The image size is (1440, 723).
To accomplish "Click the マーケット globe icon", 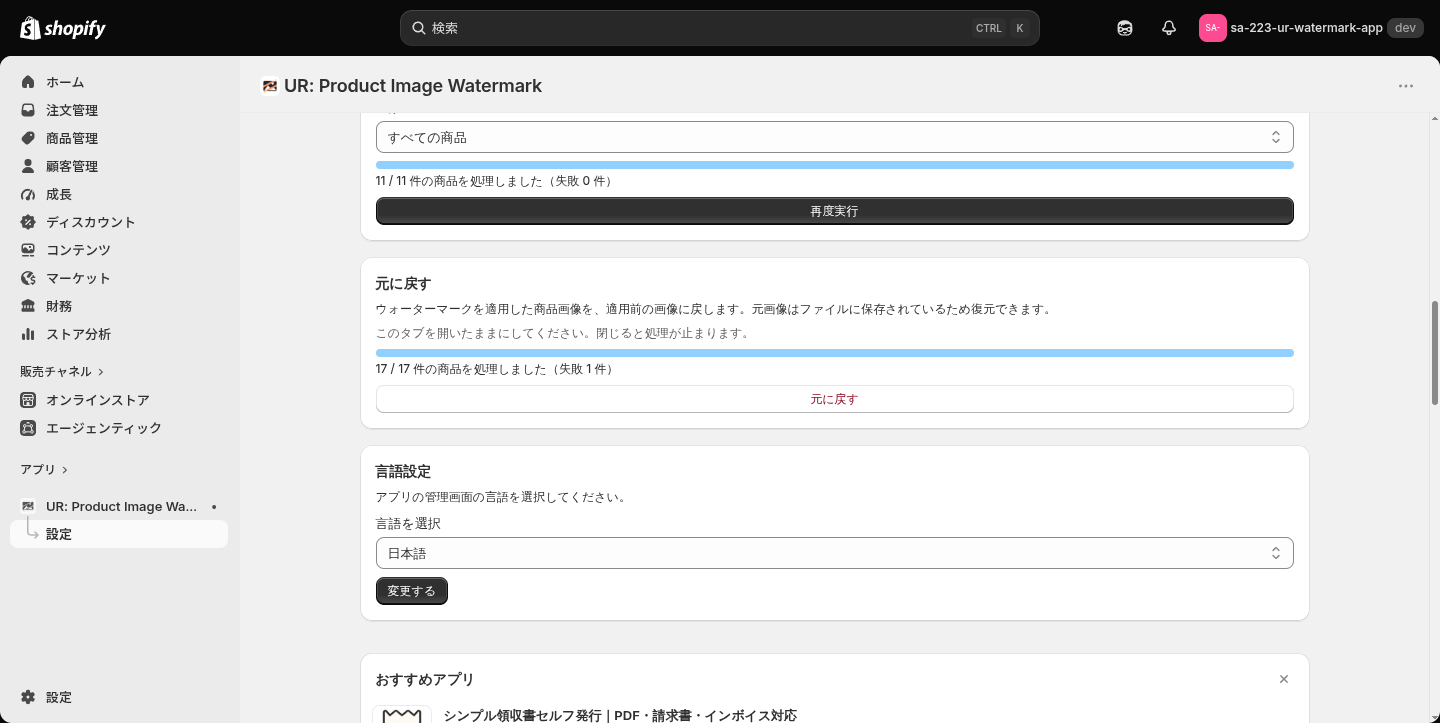I will coord(28,278).
